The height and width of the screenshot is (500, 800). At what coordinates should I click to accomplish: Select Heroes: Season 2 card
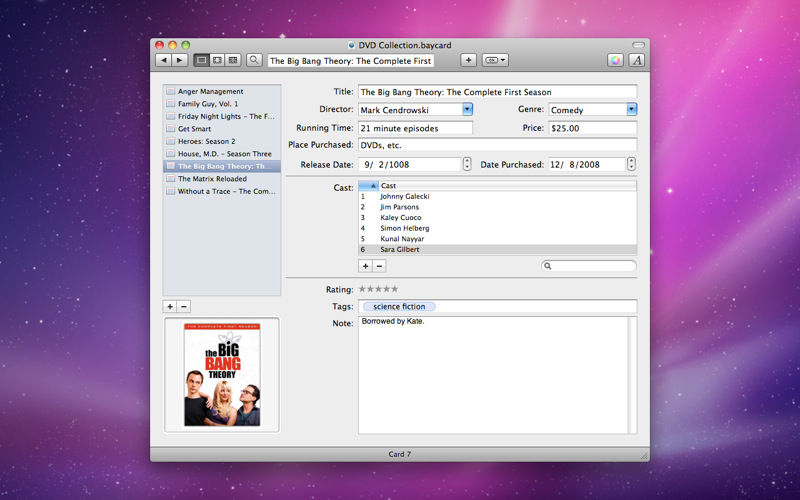222,141
